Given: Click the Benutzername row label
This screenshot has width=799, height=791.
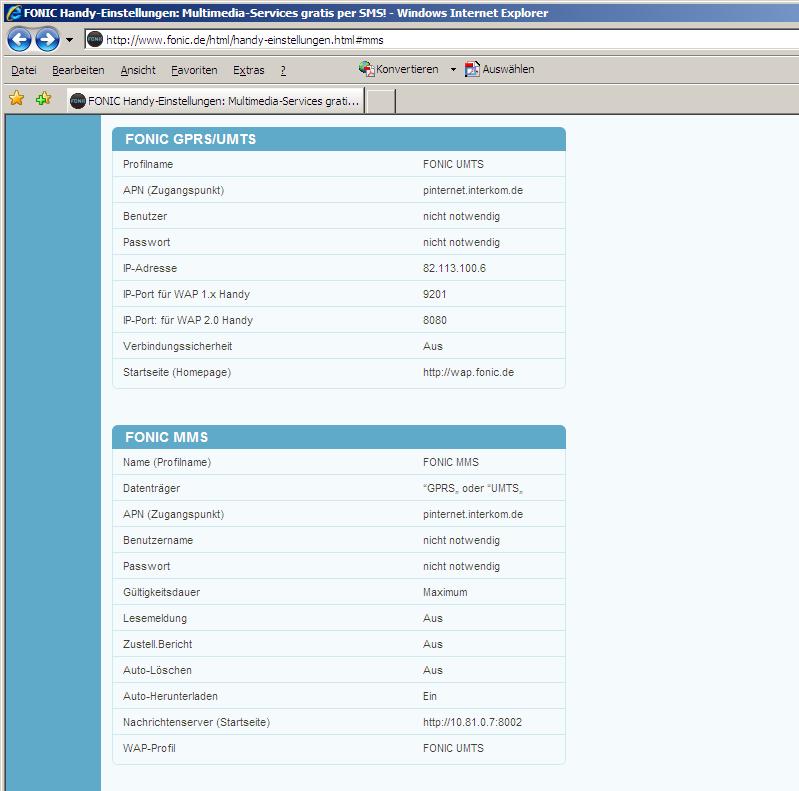Looking at the screenshot, I should pos(158,540).
